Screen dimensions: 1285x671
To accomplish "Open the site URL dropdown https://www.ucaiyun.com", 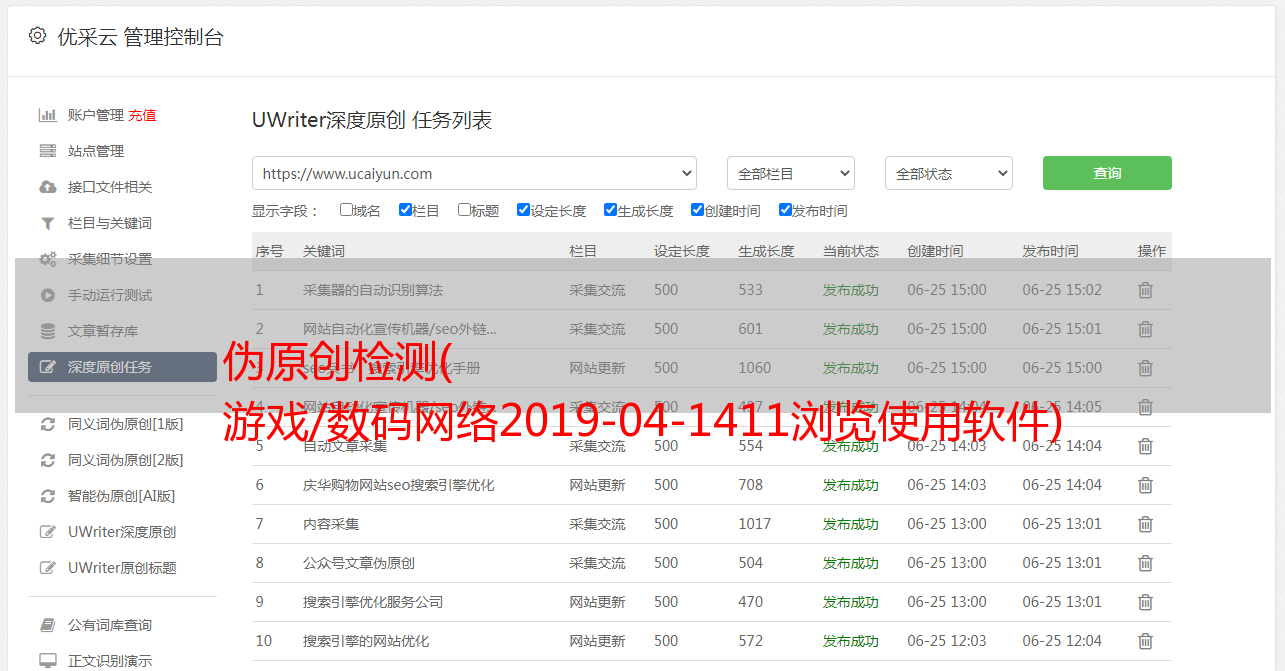I will (x=474, y=173).
